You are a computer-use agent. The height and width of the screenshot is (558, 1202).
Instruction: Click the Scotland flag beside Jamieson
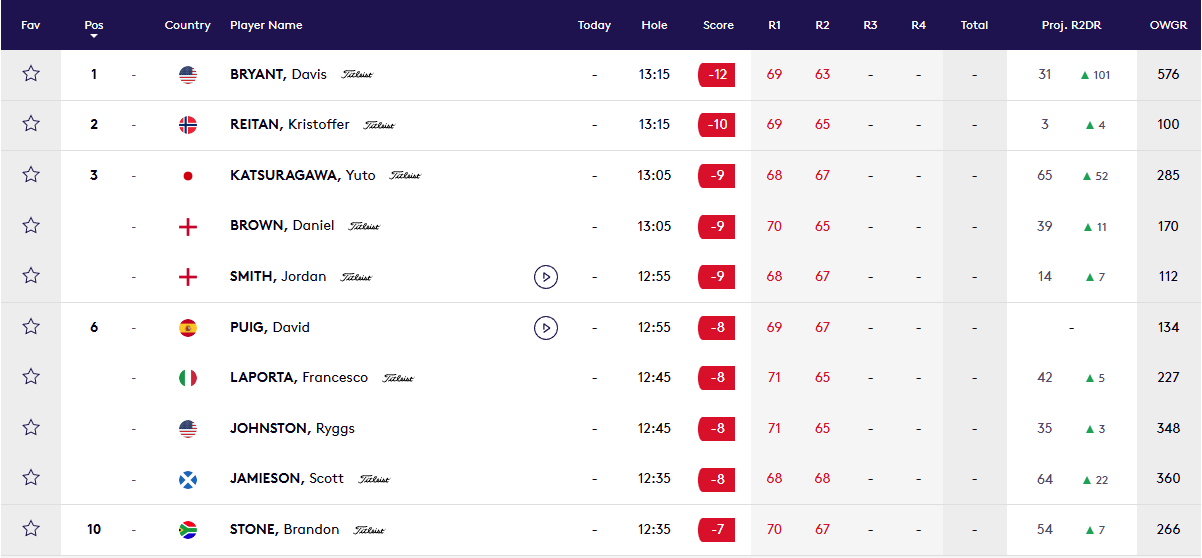[188, 479]
